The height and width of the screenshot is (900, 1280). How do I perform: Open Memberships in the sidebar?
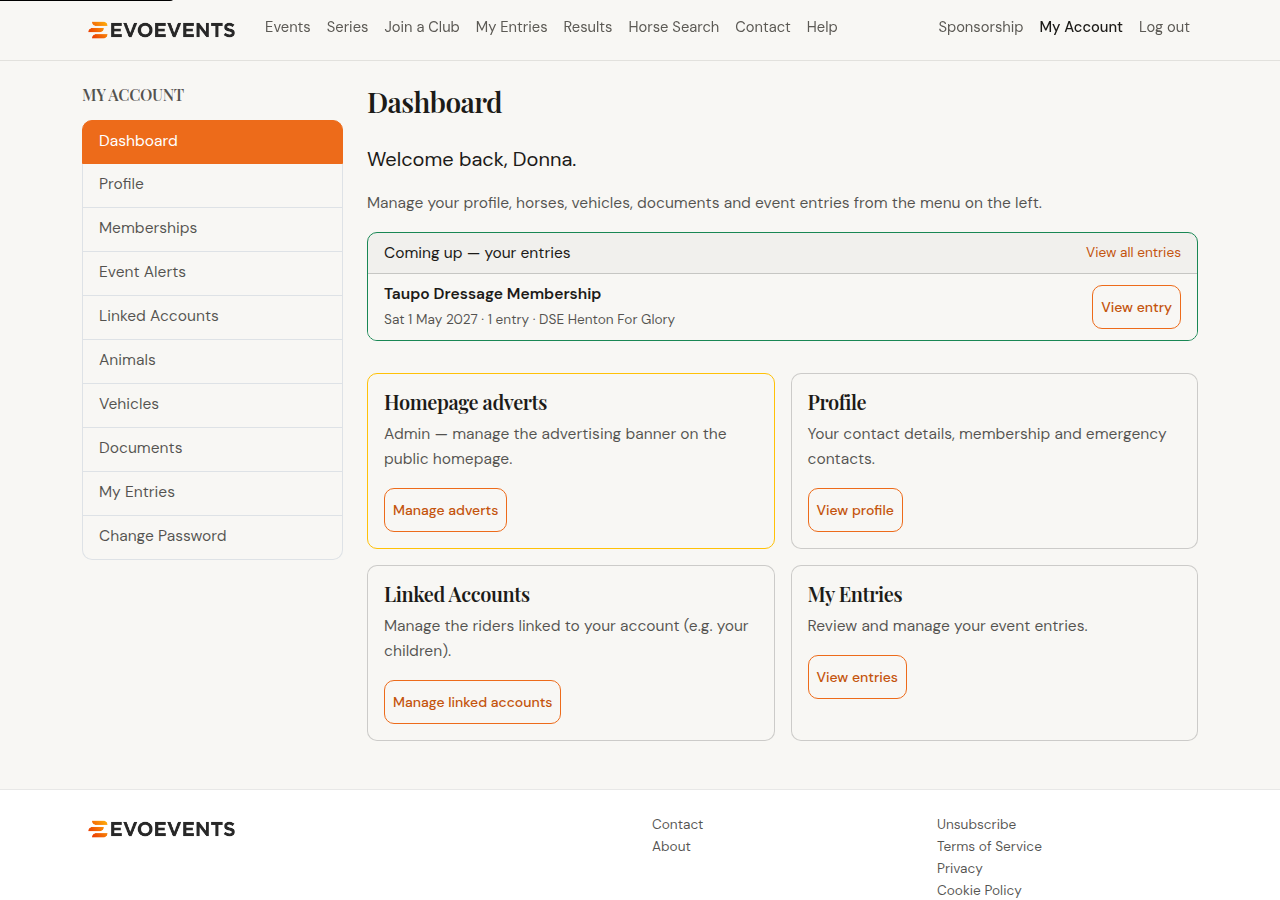pos(212,228)
